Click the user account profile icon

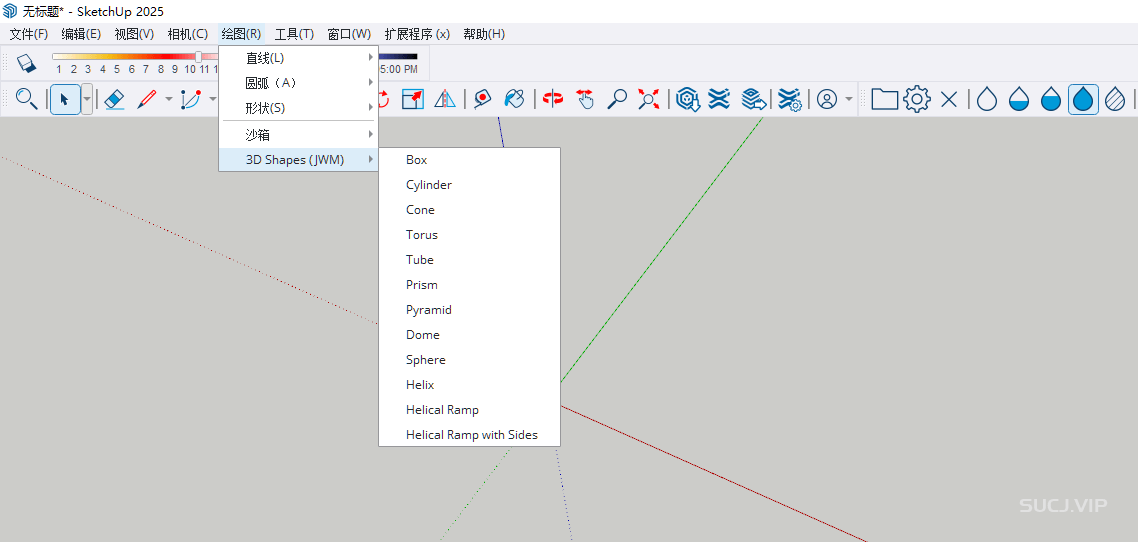(827, 99)
